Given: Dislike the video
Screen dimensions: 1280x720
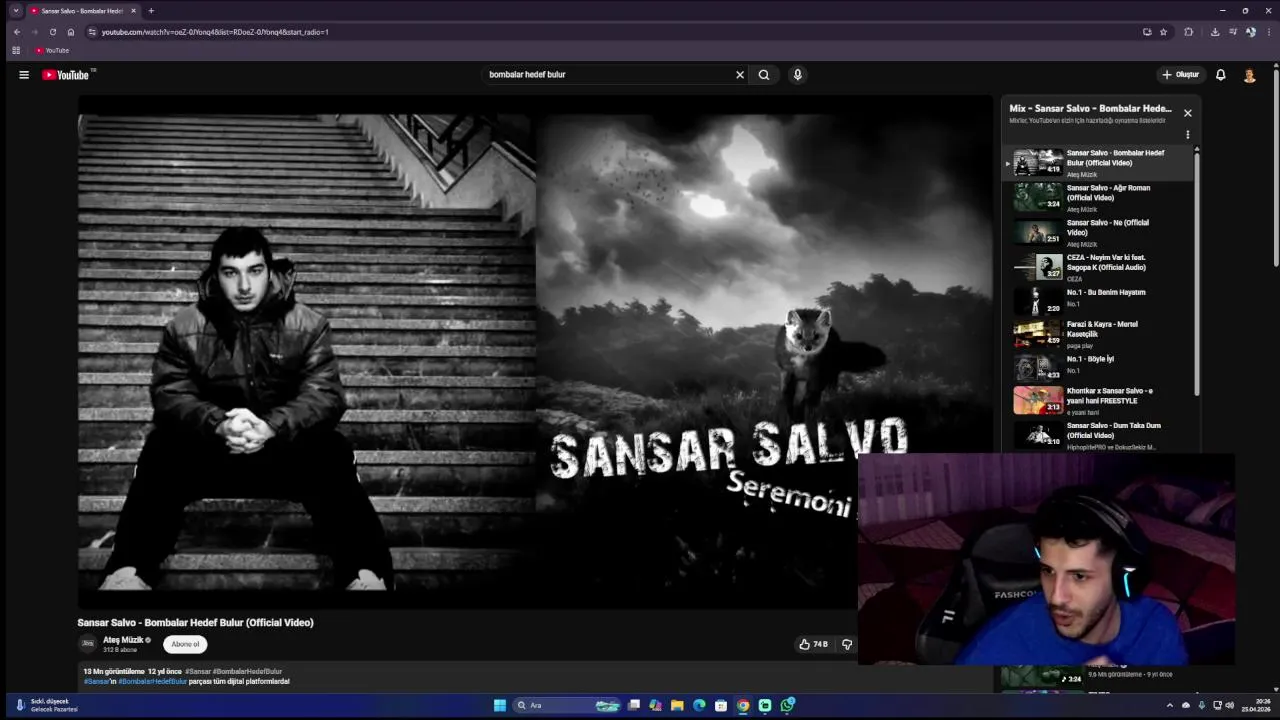Looking at the screenshot, I should point(847,644).
